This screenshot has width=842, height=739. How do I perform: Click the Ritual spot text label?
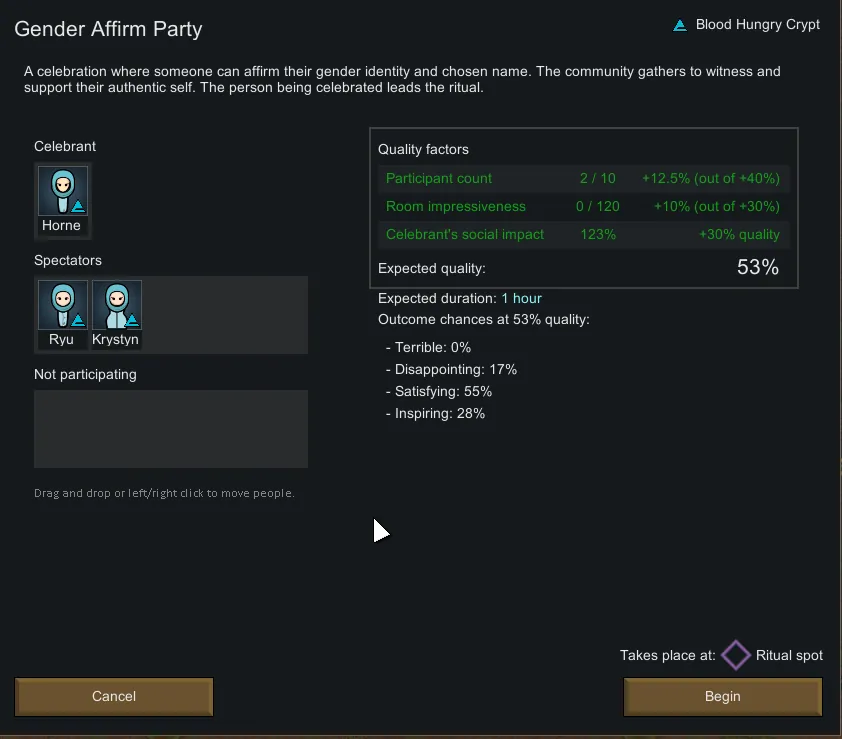789,656
